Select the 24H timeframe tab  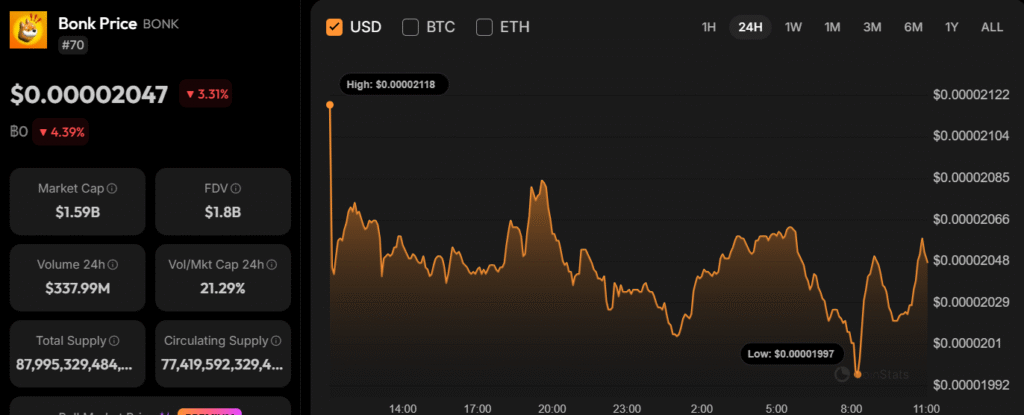750,27
